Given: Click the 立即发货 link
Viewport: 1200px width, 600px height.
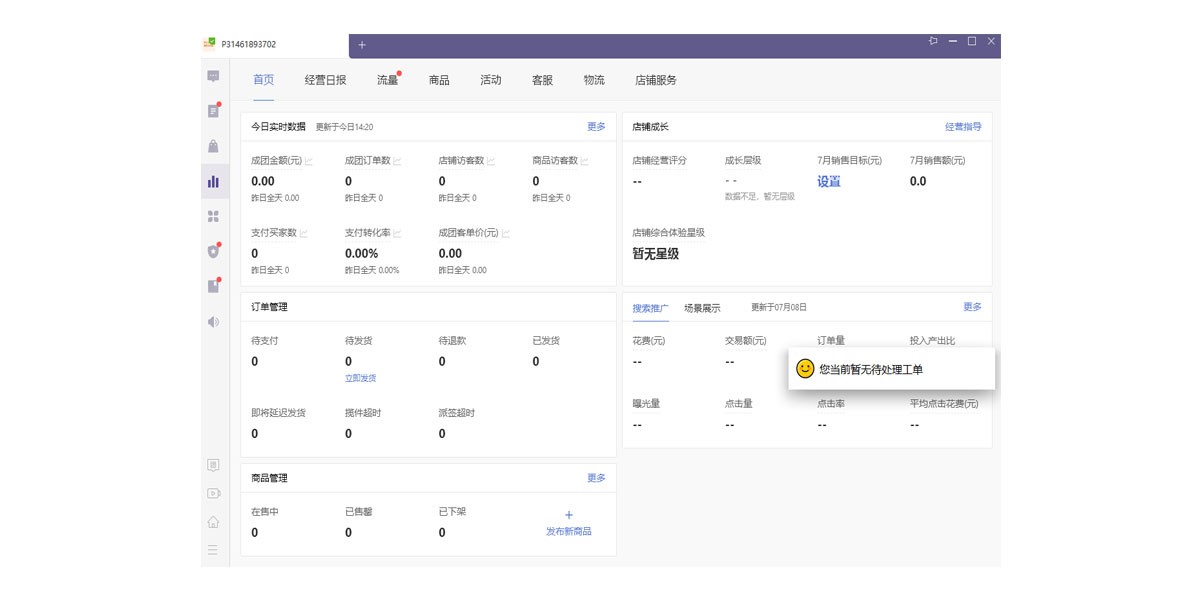Looking at the screenshot, I should point(361,378).
